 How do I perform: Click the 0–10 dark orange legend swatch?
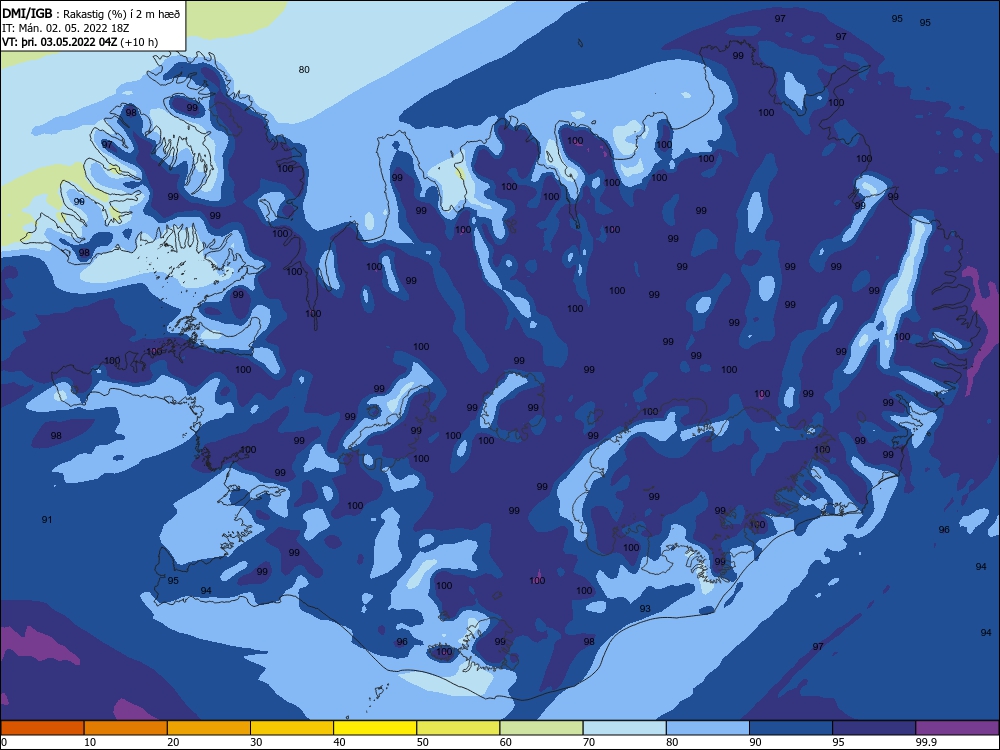pos(42,728)
